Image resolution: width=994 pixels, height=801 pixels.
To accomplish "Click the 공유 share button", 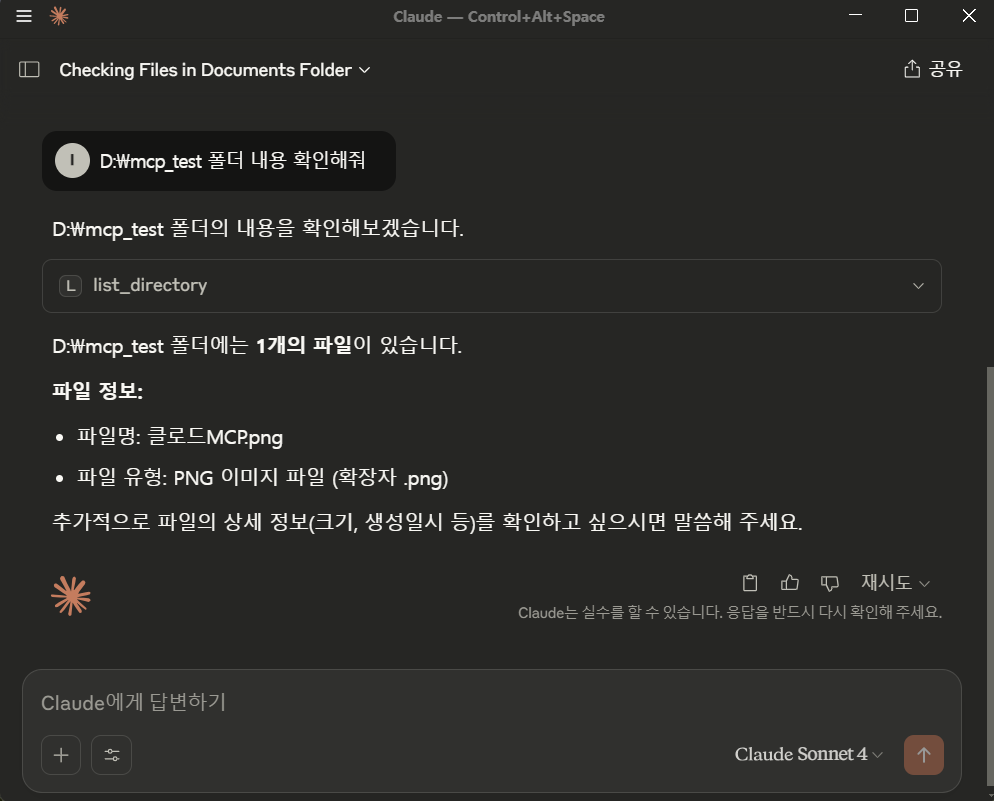I will pos(933,68).
